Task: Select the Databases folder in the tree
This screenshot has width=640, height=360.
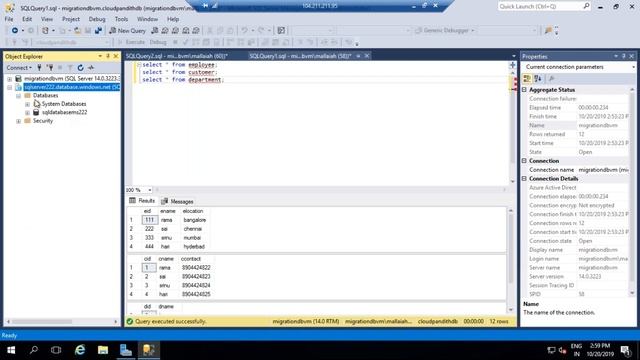Action: tap(45, 96)
